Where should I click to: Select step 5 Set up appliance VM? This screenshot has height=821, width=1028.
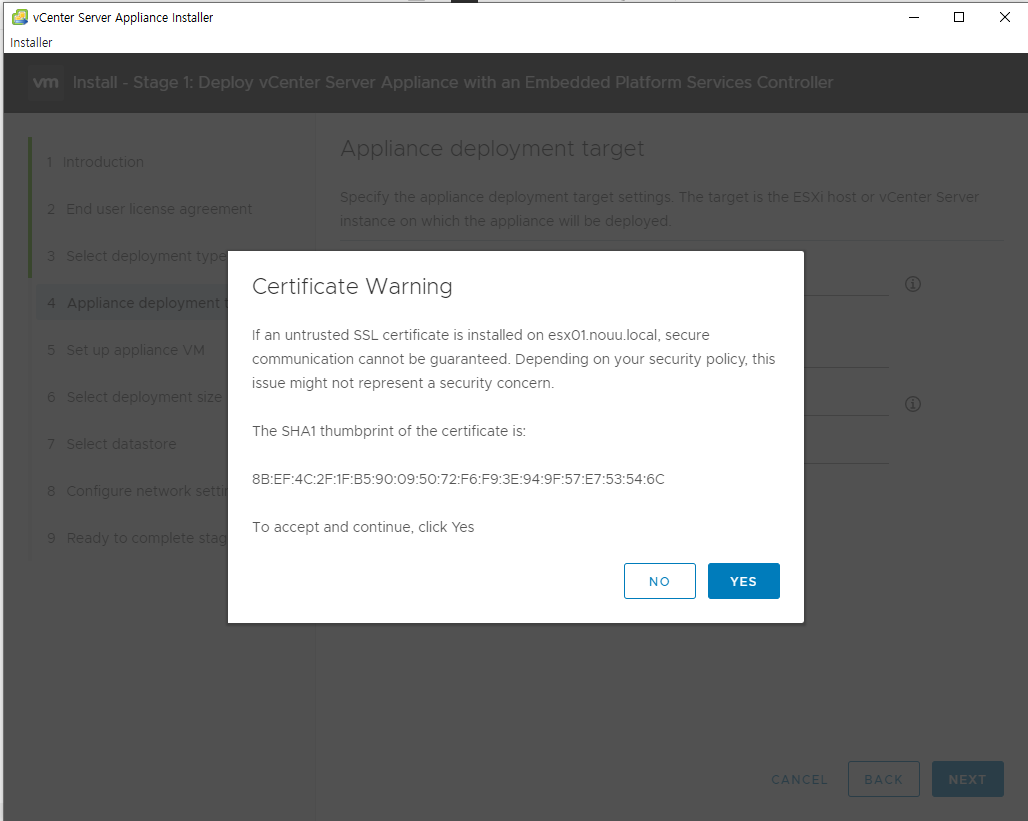coord(126,350)
